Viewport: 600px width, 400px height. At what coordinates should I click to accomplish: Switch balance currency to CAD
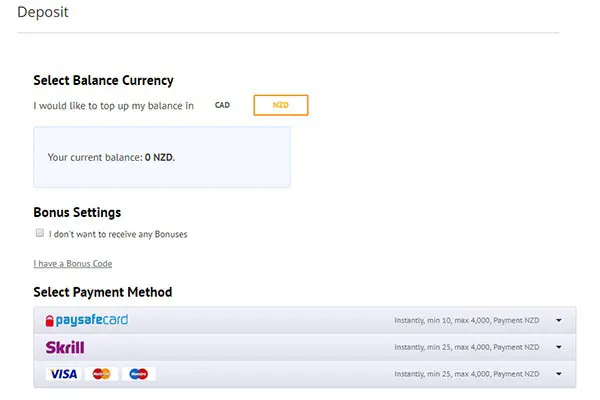coord(222,105)
